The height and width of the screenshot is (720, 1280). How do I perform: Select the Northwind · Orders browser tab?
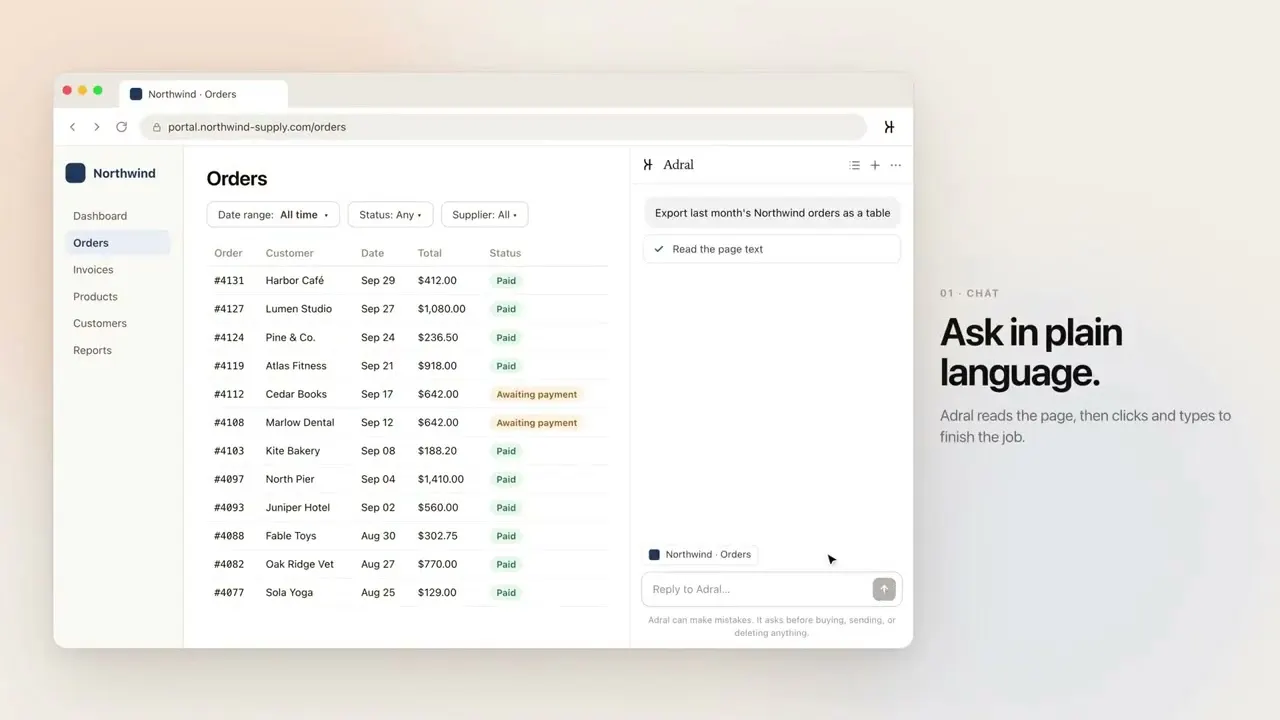(x=204, y=94)
